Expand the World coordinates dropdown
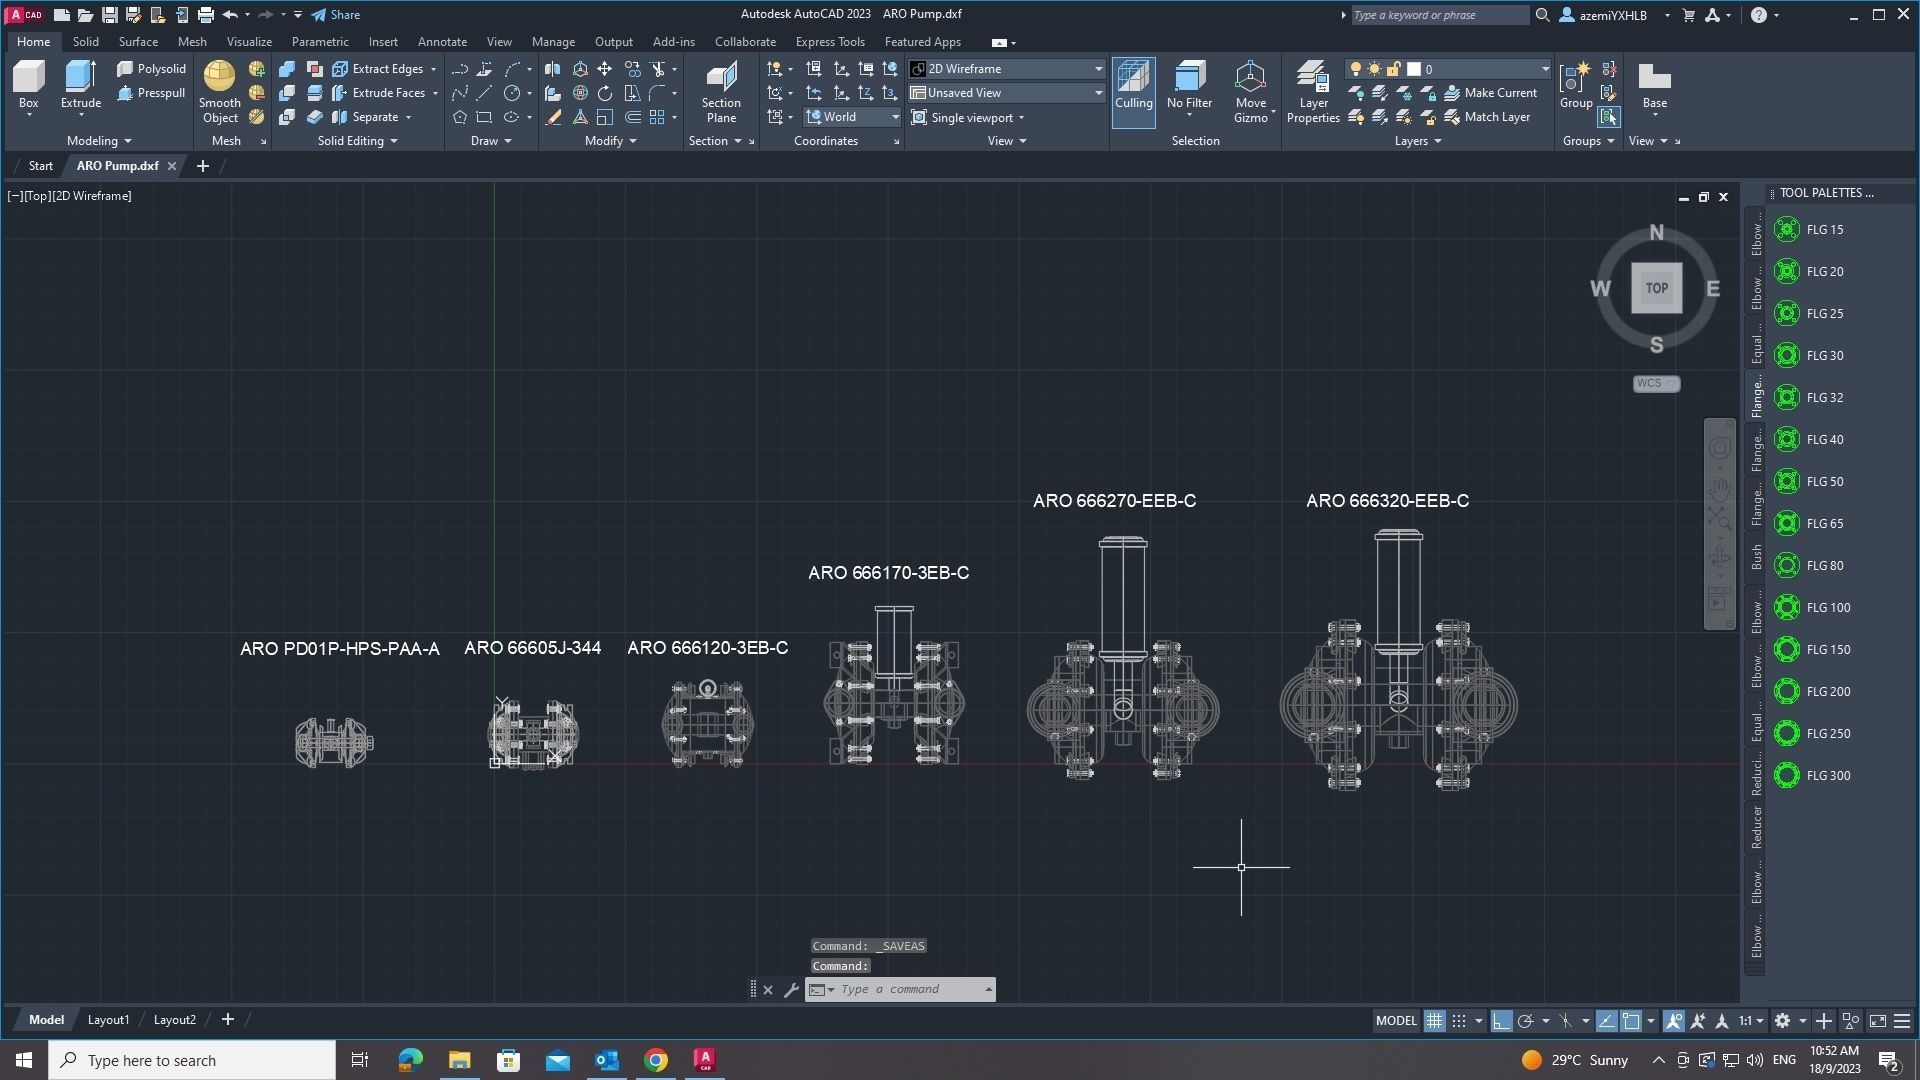This screenshot has width=1920, height=1080. tap(853, 117)
